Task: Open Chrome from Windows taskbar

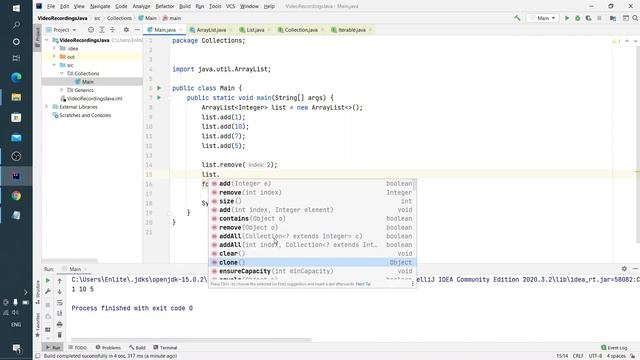Action: tap(16, 196)
